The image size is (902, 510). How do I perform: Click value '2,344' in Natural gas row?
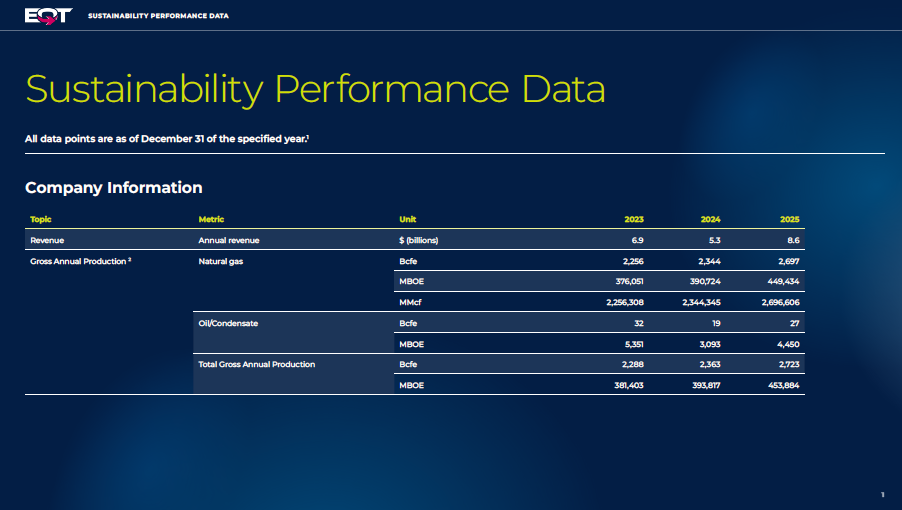pyautogui.click(x=709, y=261)
